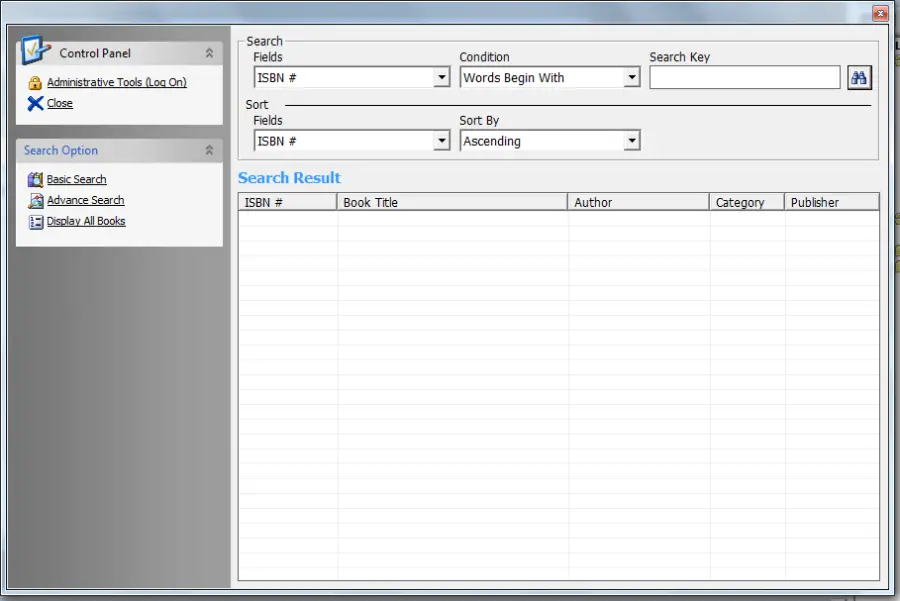Click the Control Panel title text
Image resolution: width=900 pixels, height=601 pixels.
pyautogui.click(x=95, y=53)
